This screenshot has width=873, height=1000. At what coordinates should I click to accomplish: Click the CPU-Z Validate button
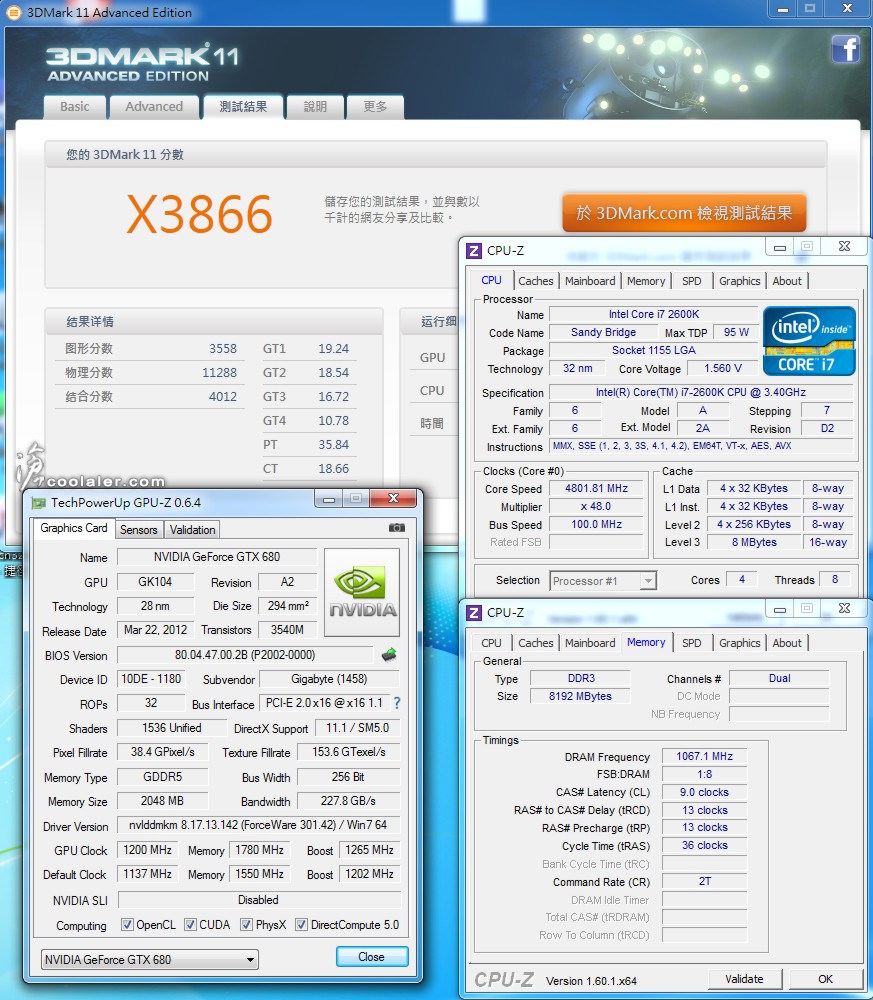coord(744,979)
